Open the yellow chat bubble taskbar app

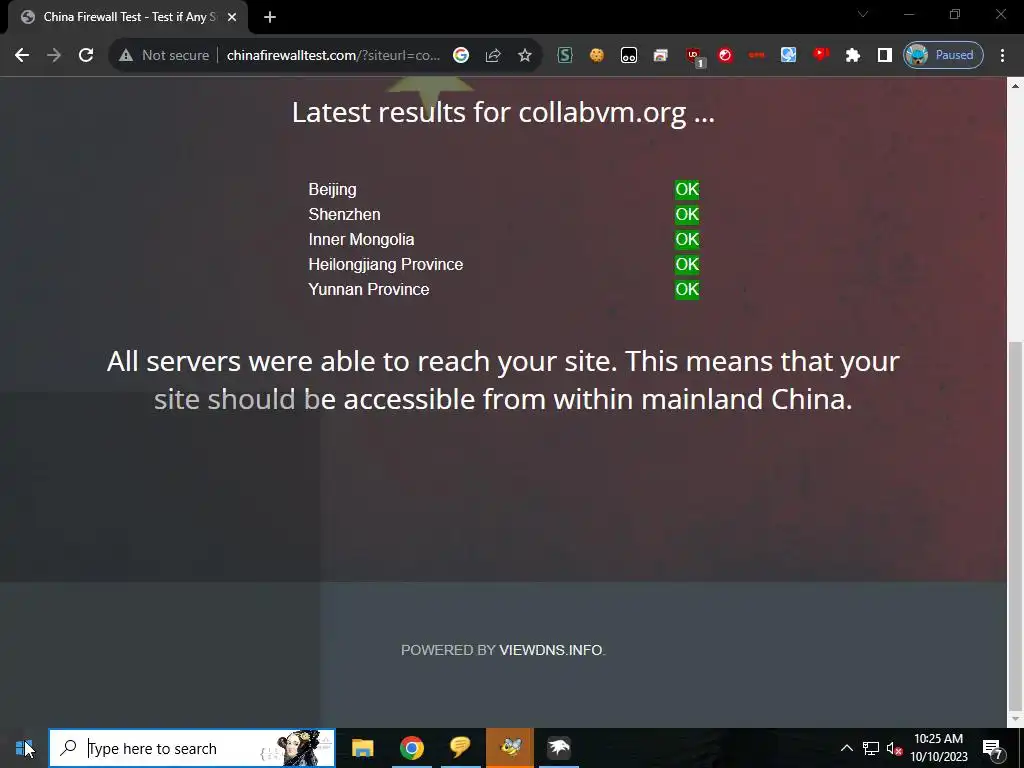(x=460, y=748)
